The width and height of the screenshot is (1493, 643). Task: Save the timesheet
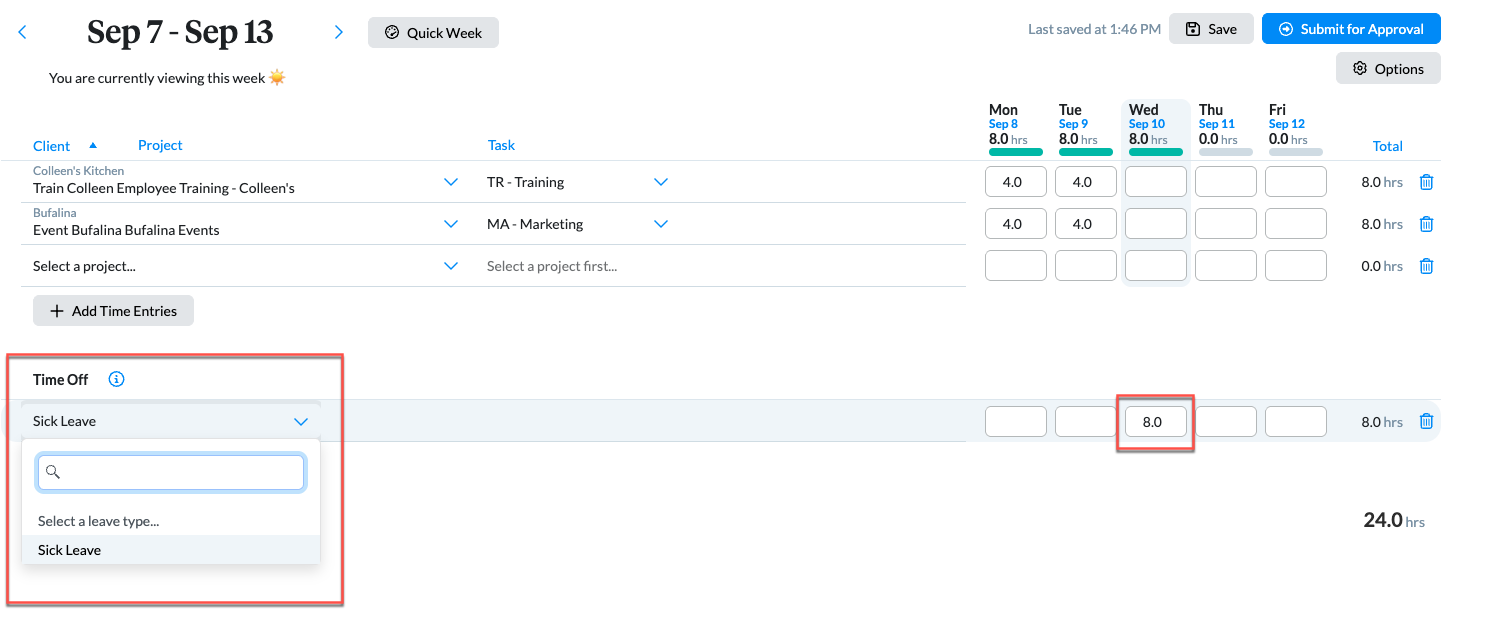pos(1211,29)
